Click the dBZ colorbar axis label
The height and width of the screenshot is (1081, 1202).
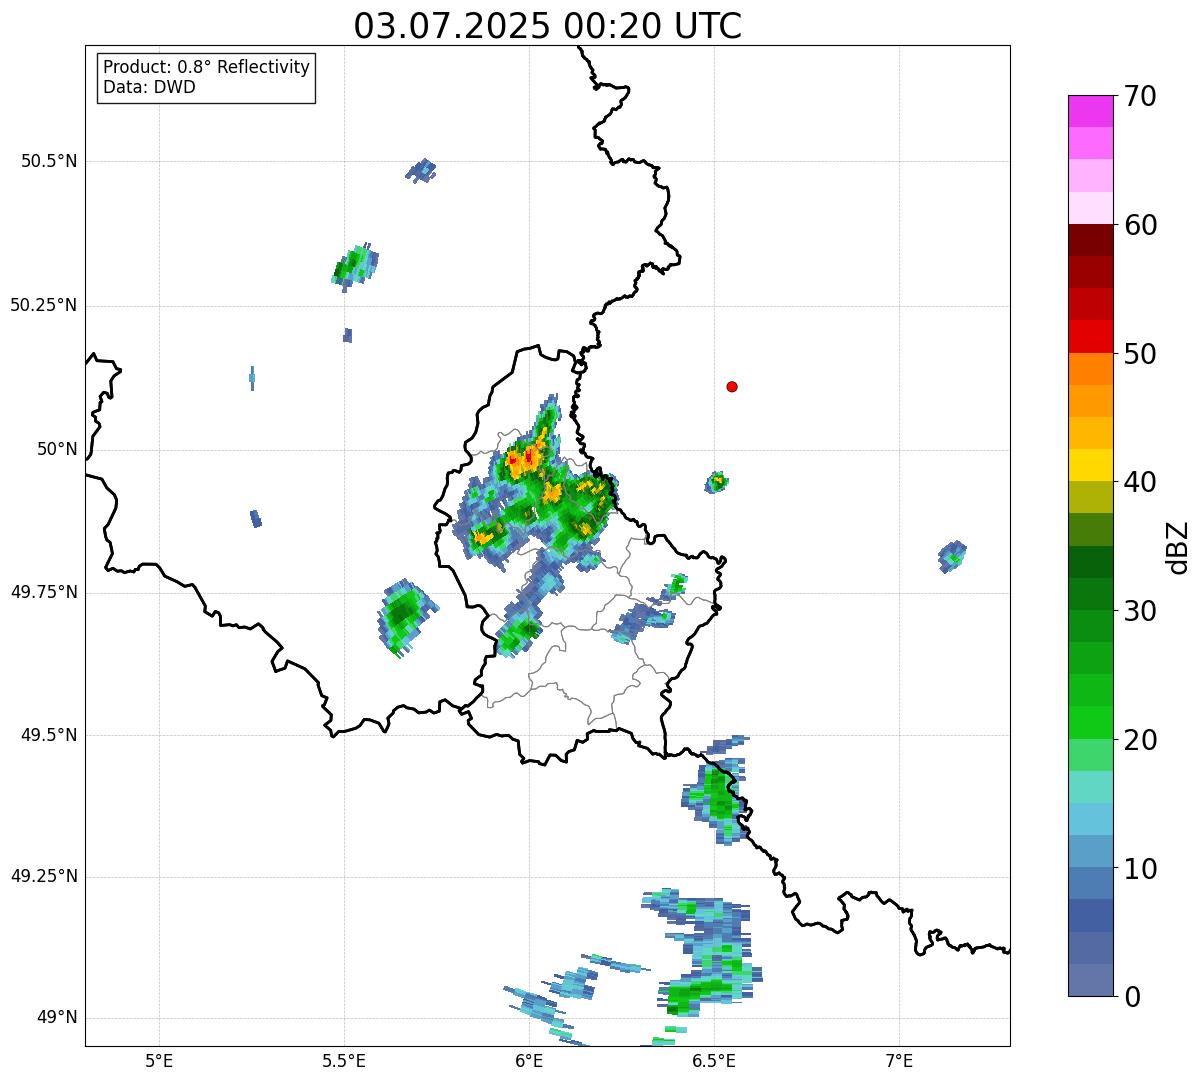coord(1178,547)
